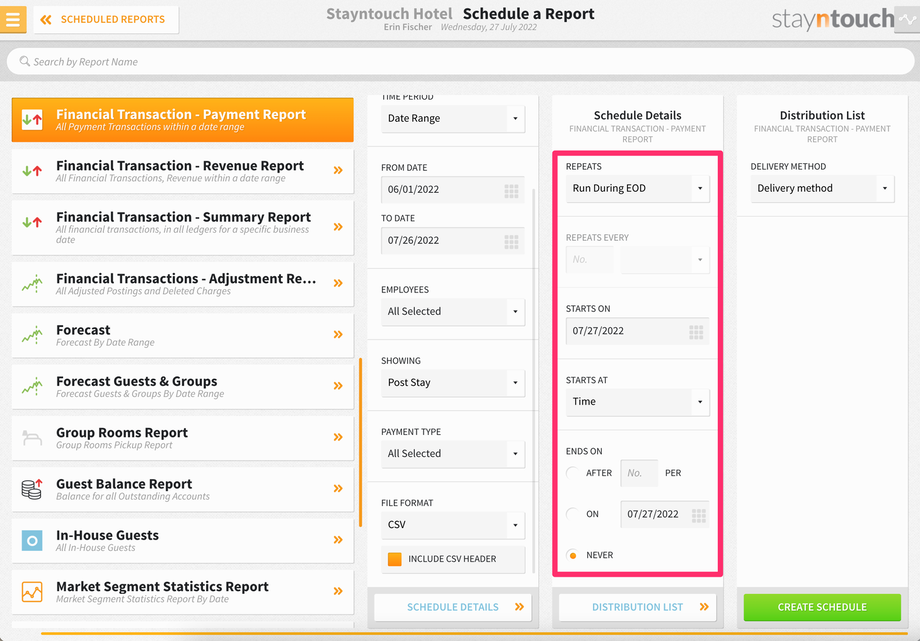
Task: Open the Group Rooms Report
Action: pos(182,437)
